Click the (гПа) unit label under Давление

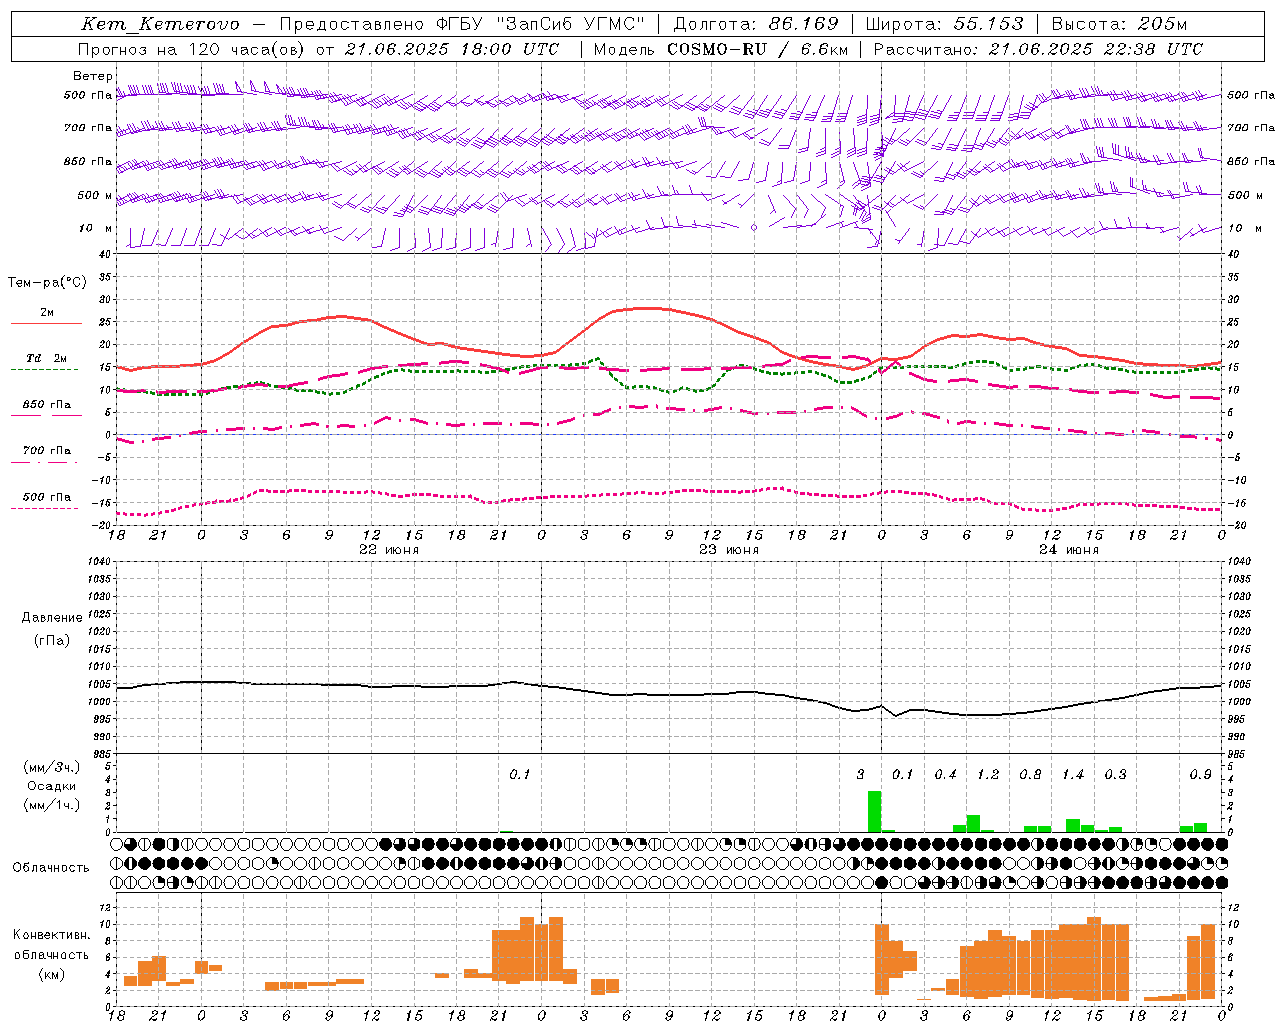pos(51,640)
